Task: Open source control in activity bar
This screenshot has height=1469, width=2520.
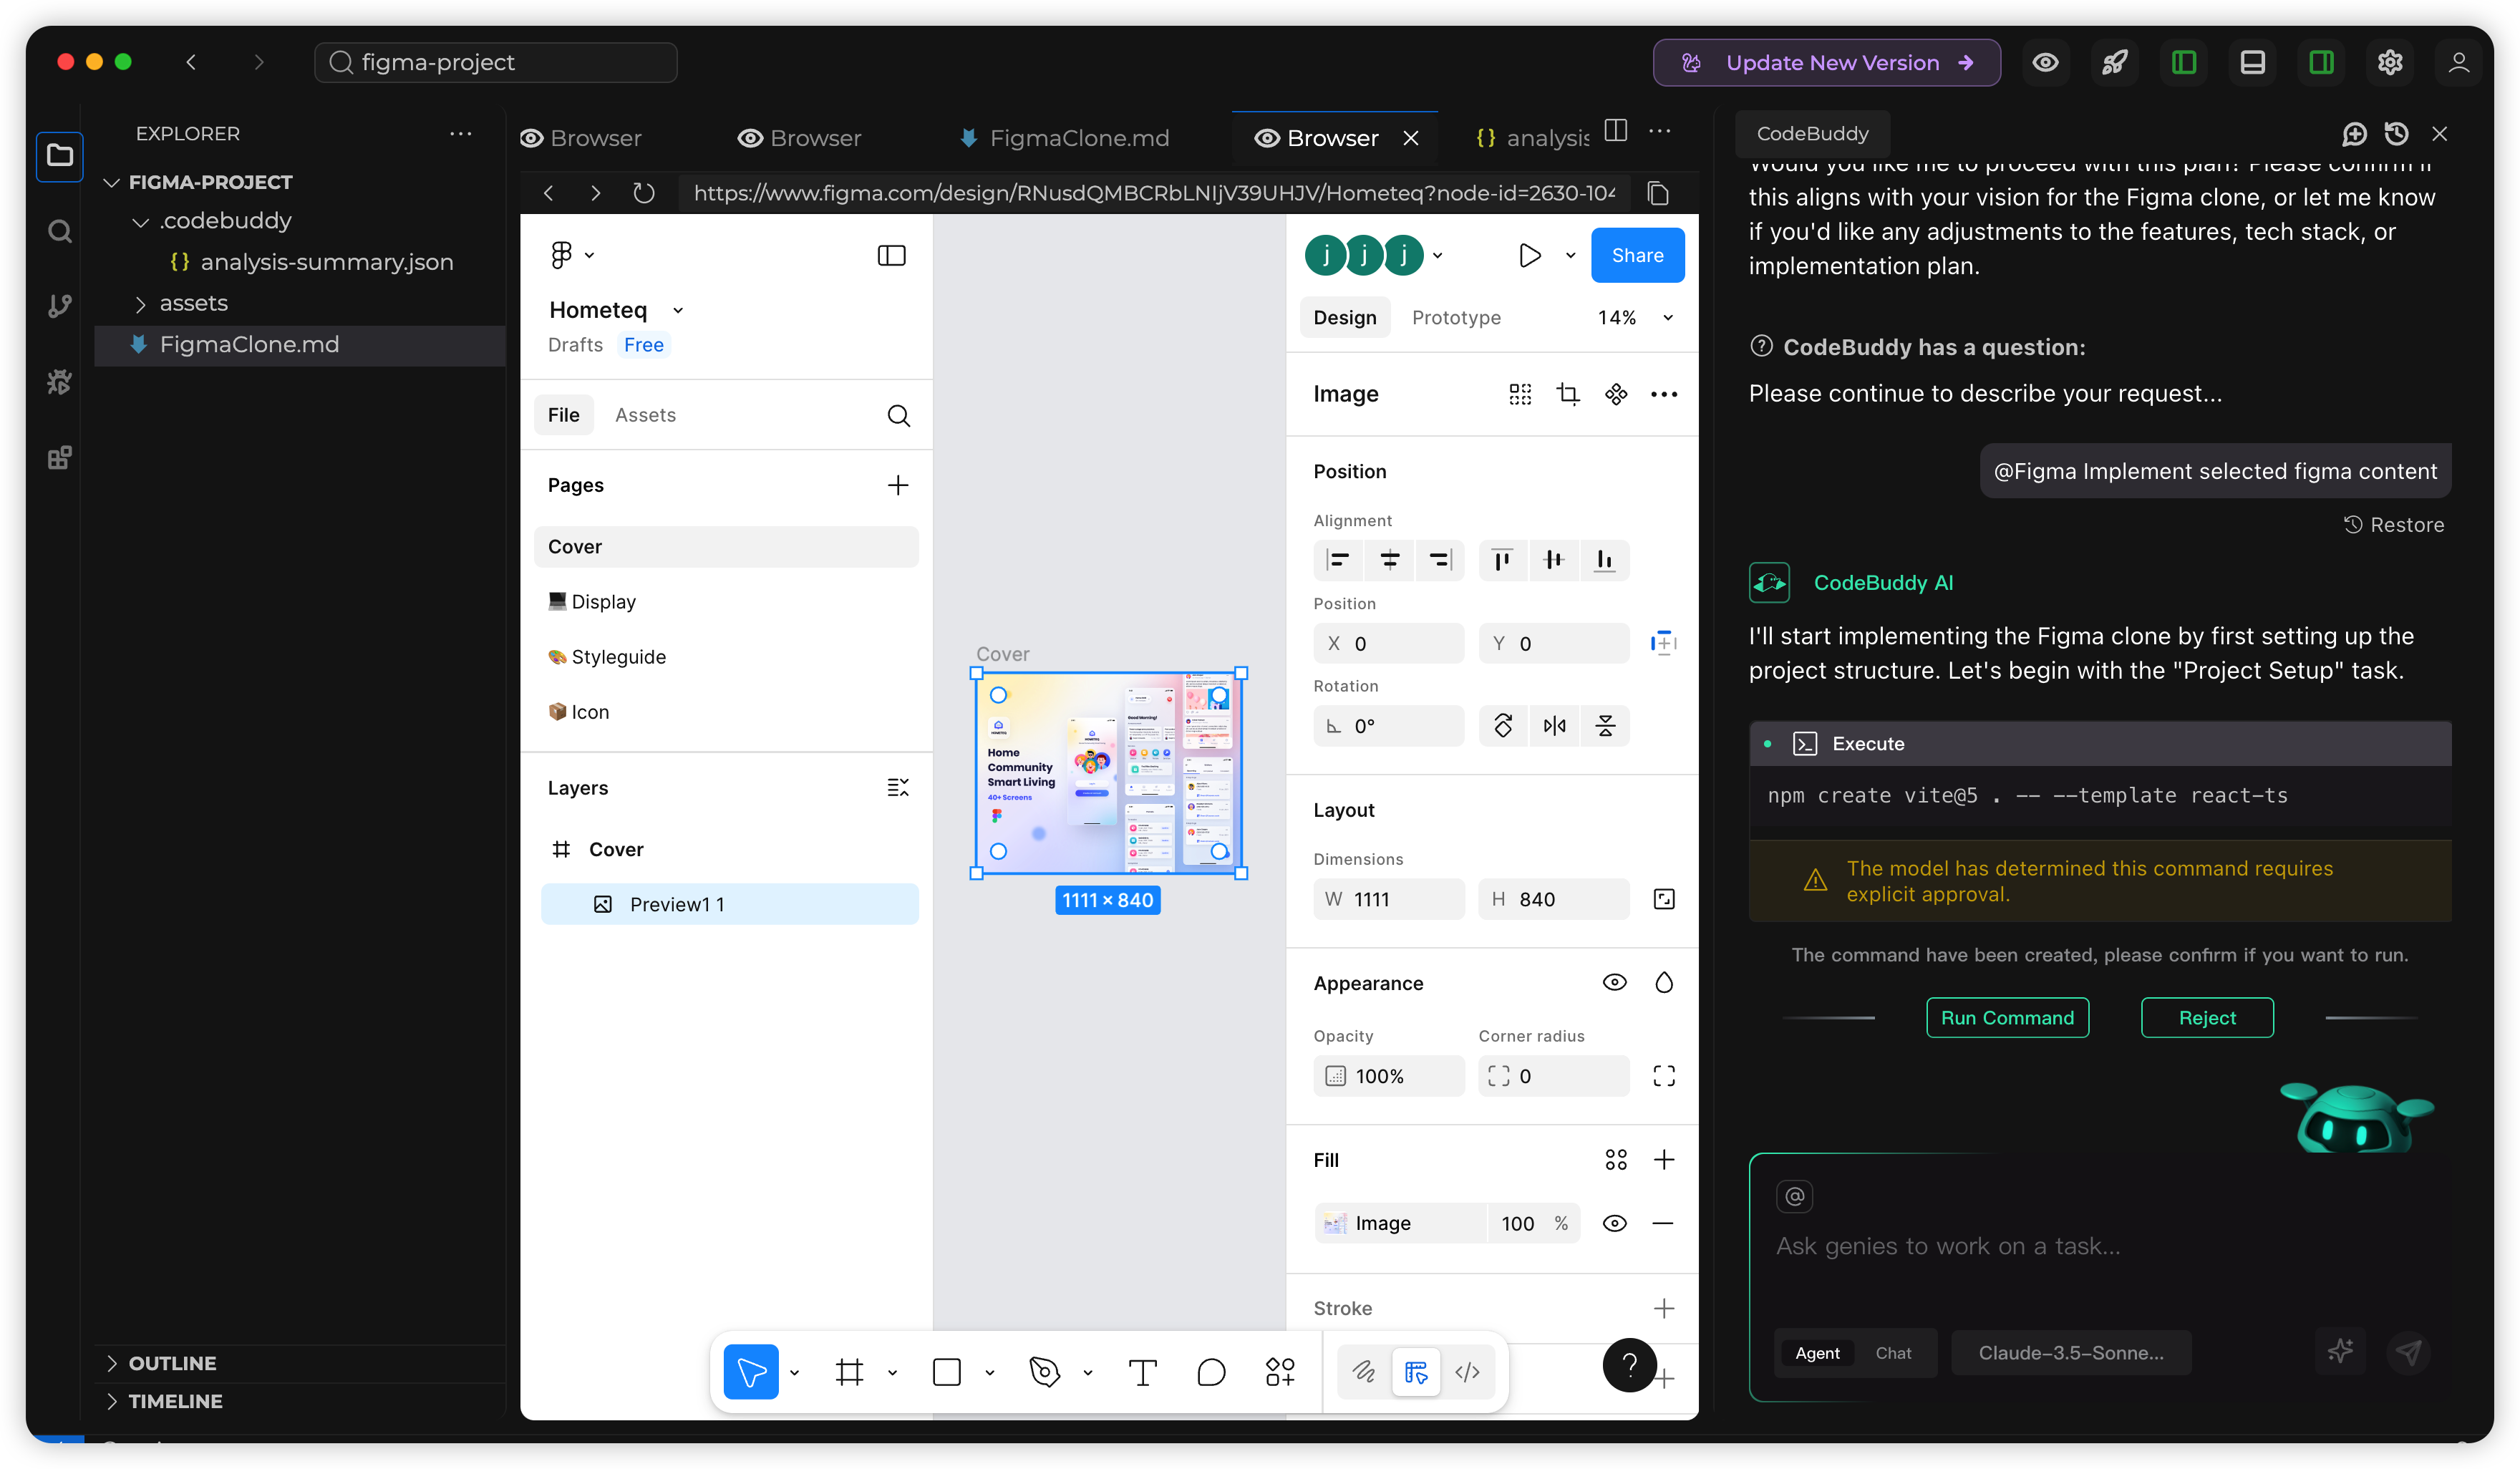Action: [x=60, y=306]
